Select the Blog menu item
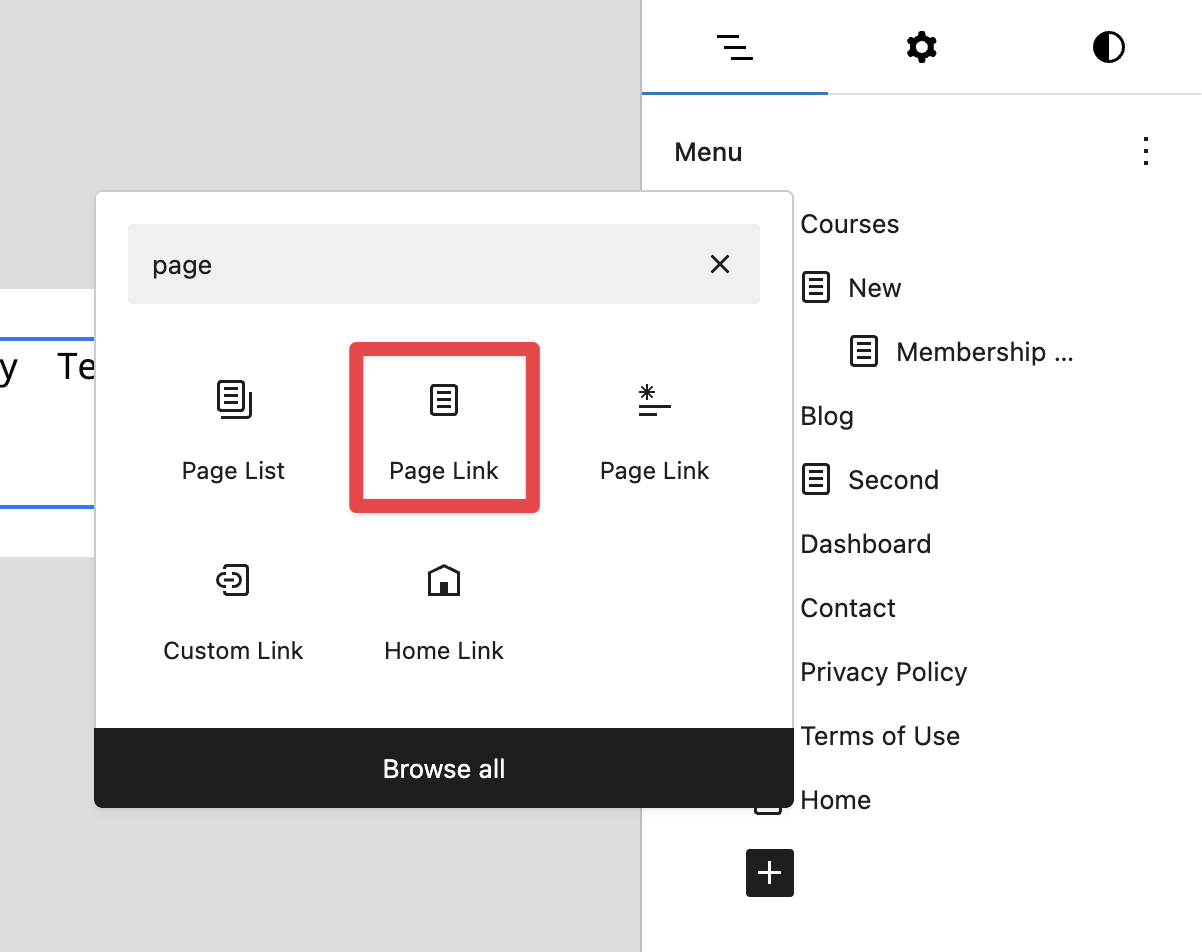 [827, 416]
